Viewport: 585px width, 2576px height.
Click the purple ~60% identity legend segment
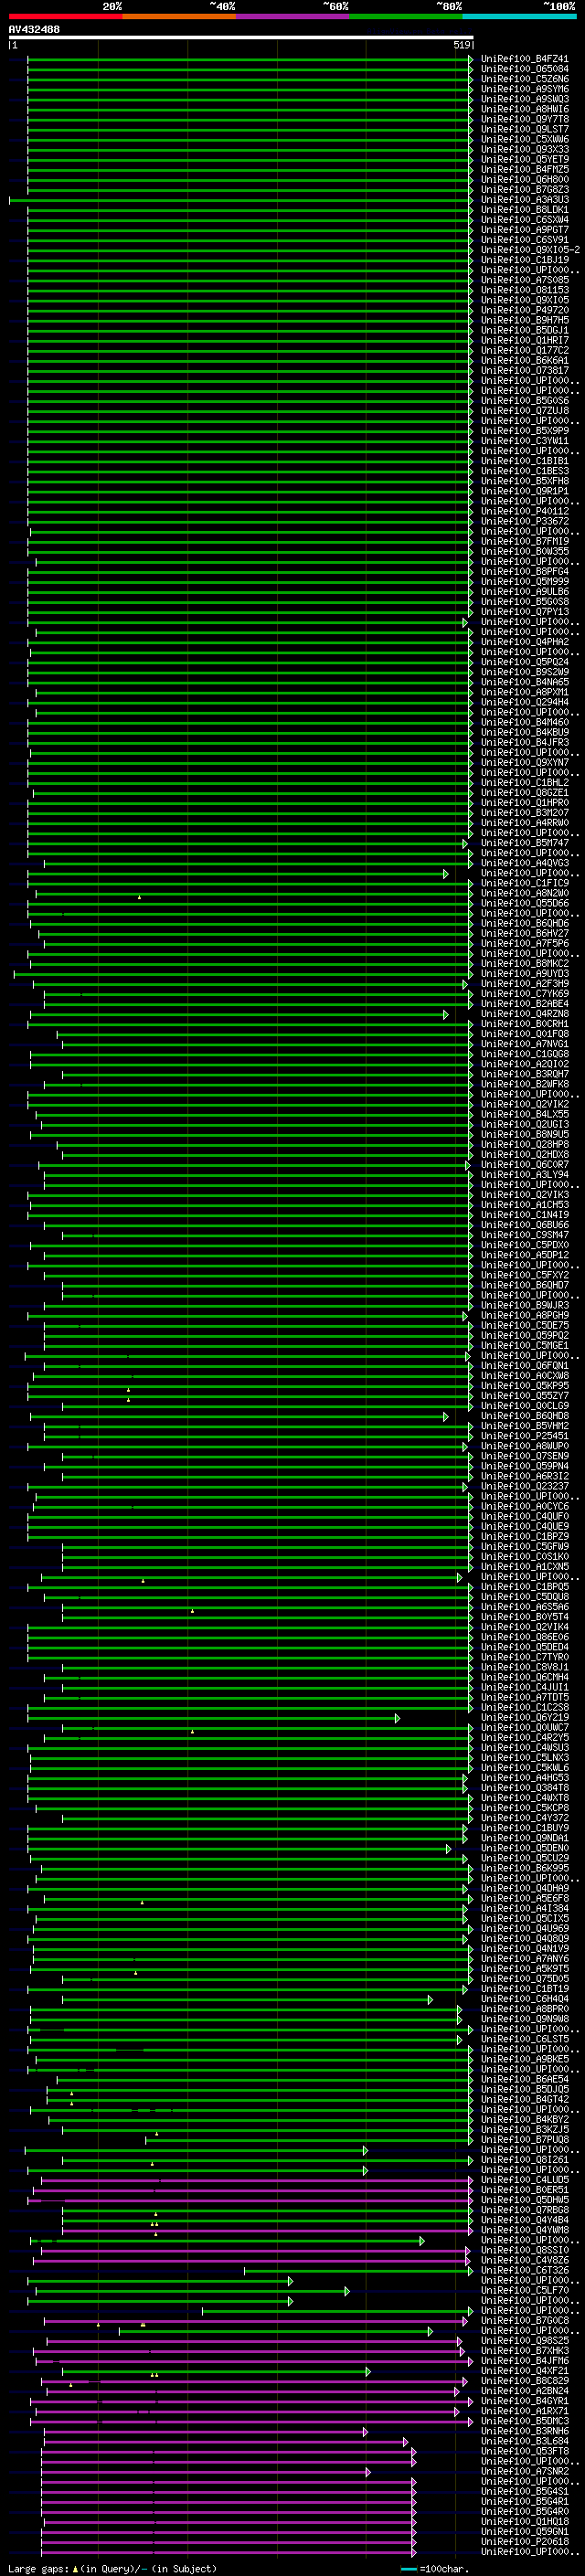[x=293, y=16]
